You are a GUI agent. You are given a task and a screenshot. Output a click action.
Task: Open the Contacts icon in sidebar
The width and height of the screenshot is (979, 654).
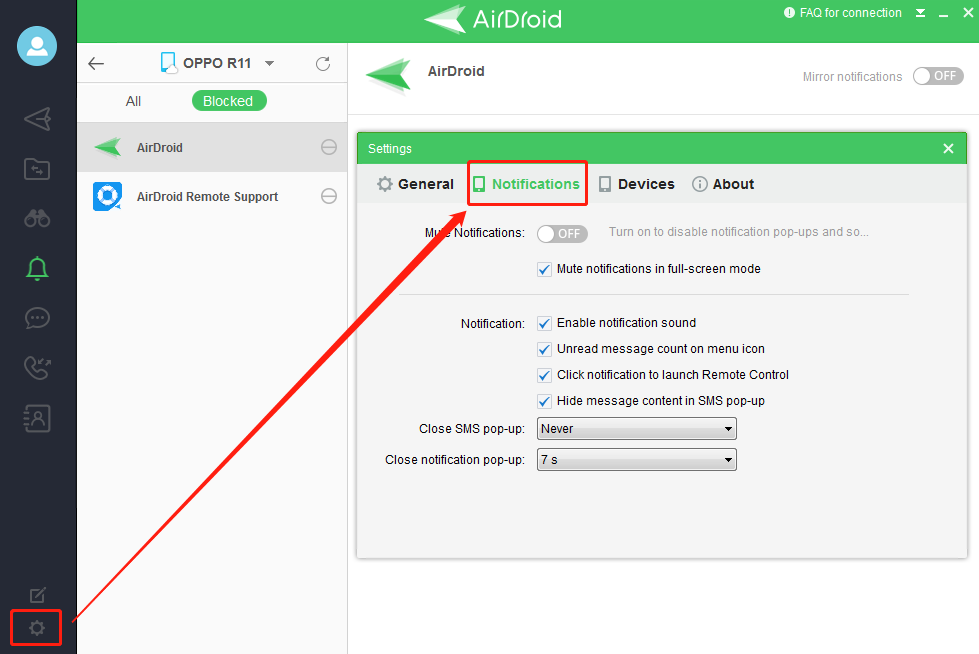[x=37, y=419]
